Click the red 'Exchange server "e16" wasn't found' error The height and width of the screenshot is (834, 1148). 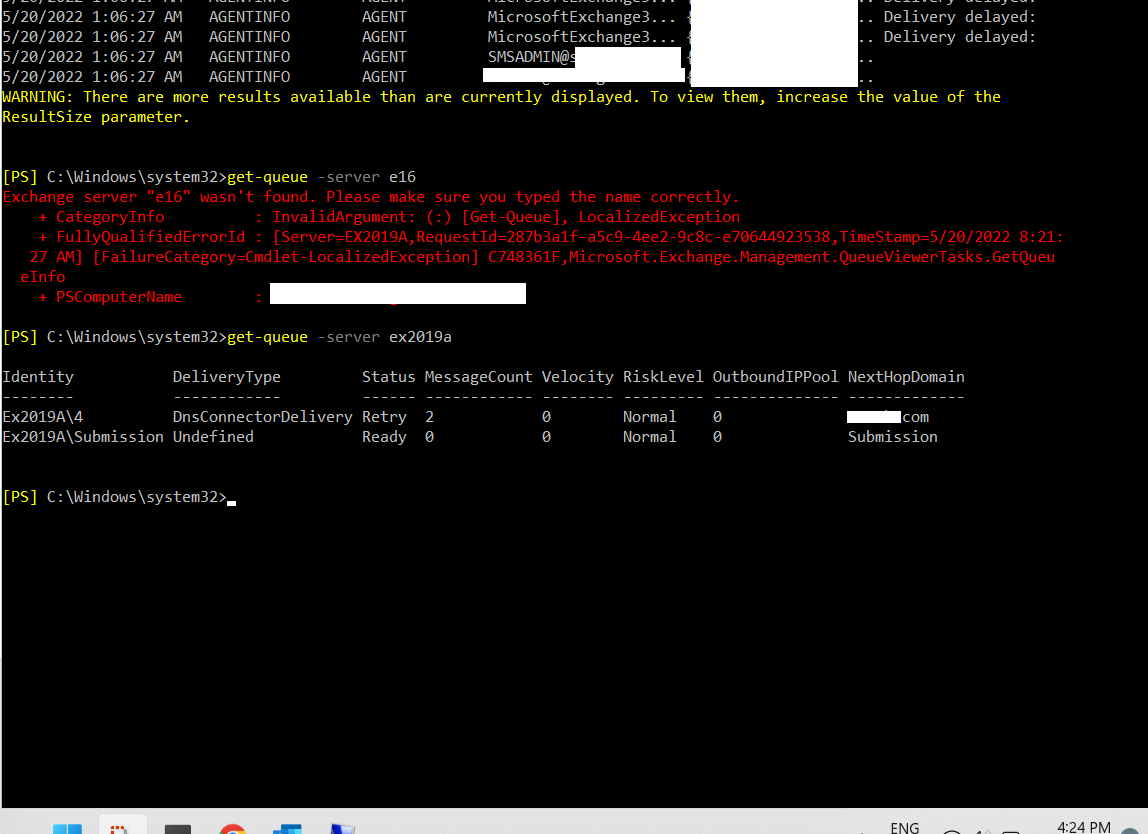tap(370, 197)
